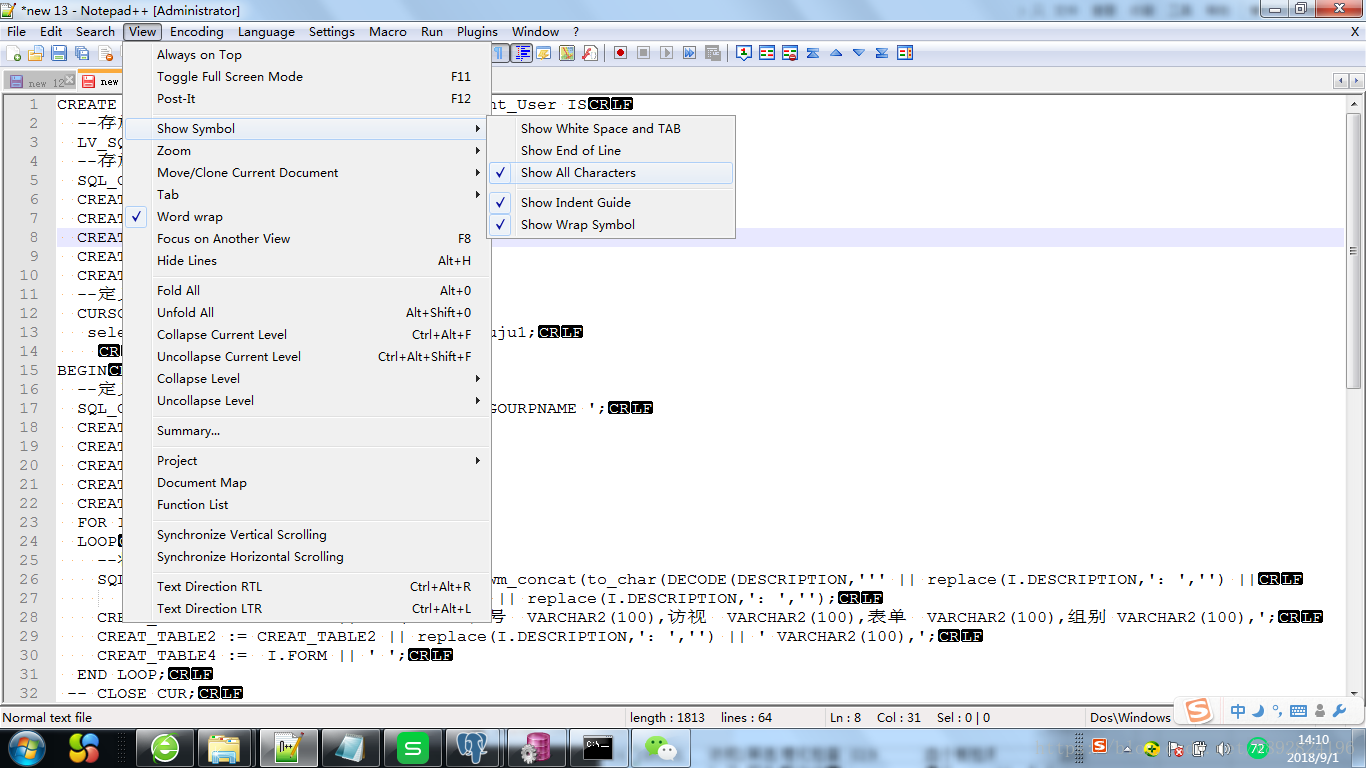Open the command prompt taskbar icon
The width and height of the screenshot is (1366, 768).
[597, 747]
